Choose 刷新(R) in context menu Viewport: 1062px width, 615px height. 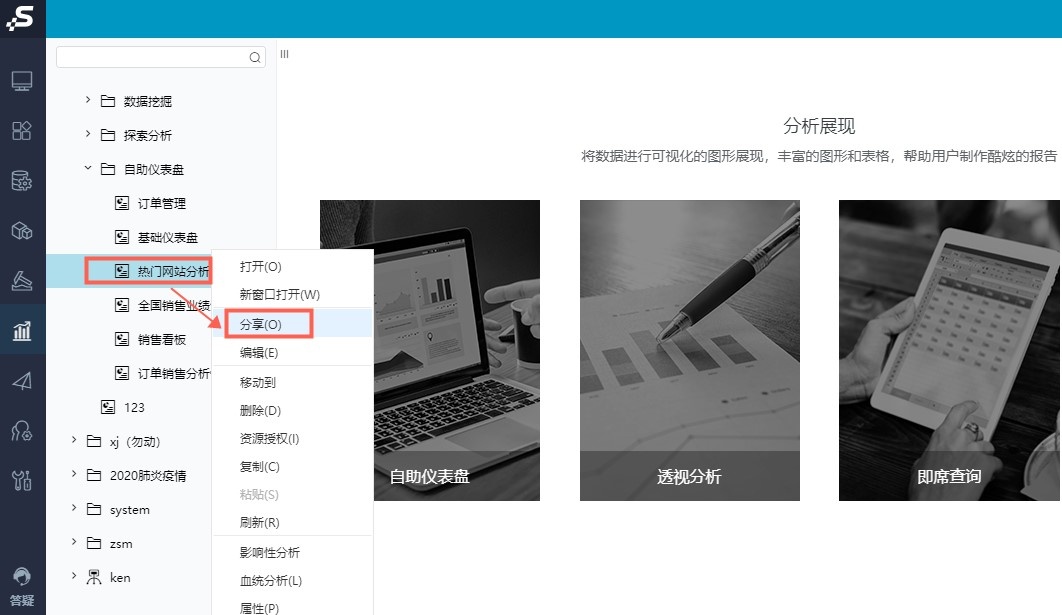coord(293,523)
